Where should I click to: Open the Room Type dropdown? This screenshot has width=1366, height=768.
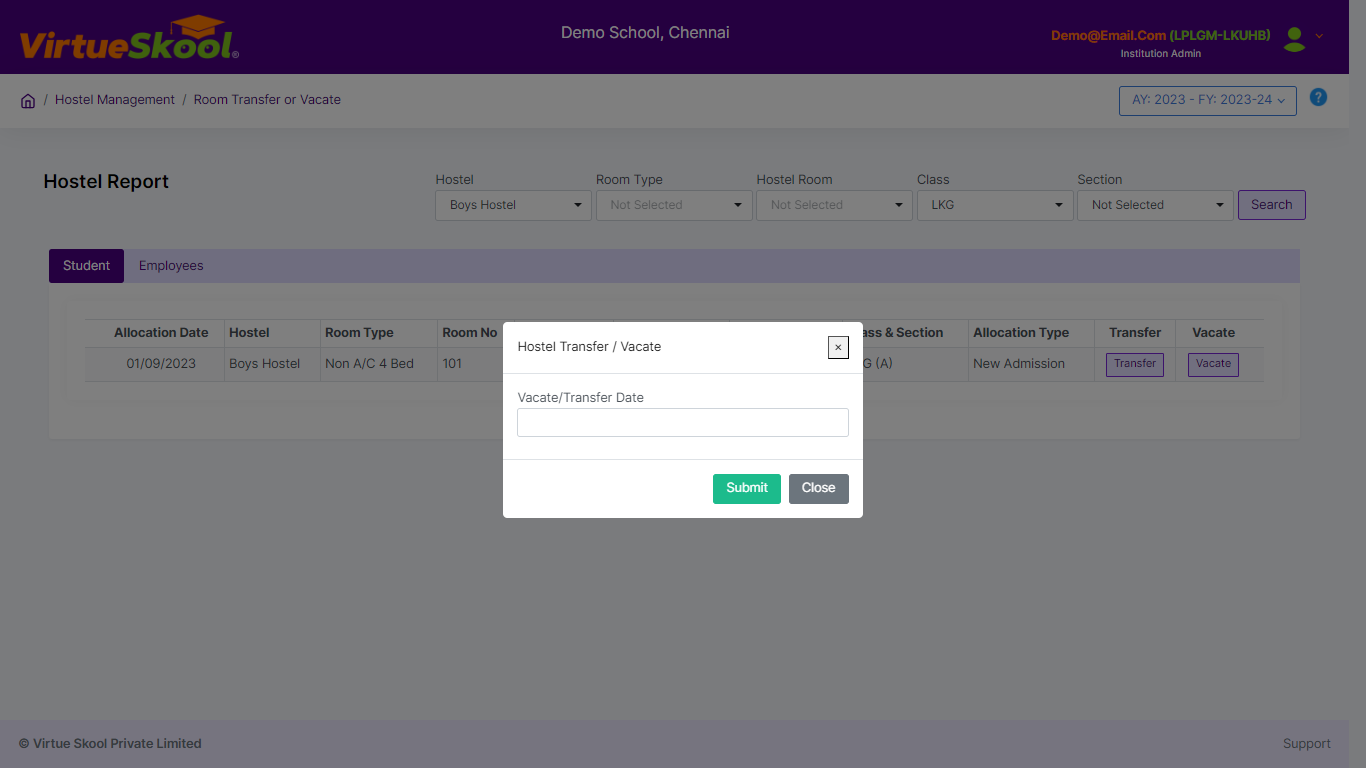coord(674,205)
